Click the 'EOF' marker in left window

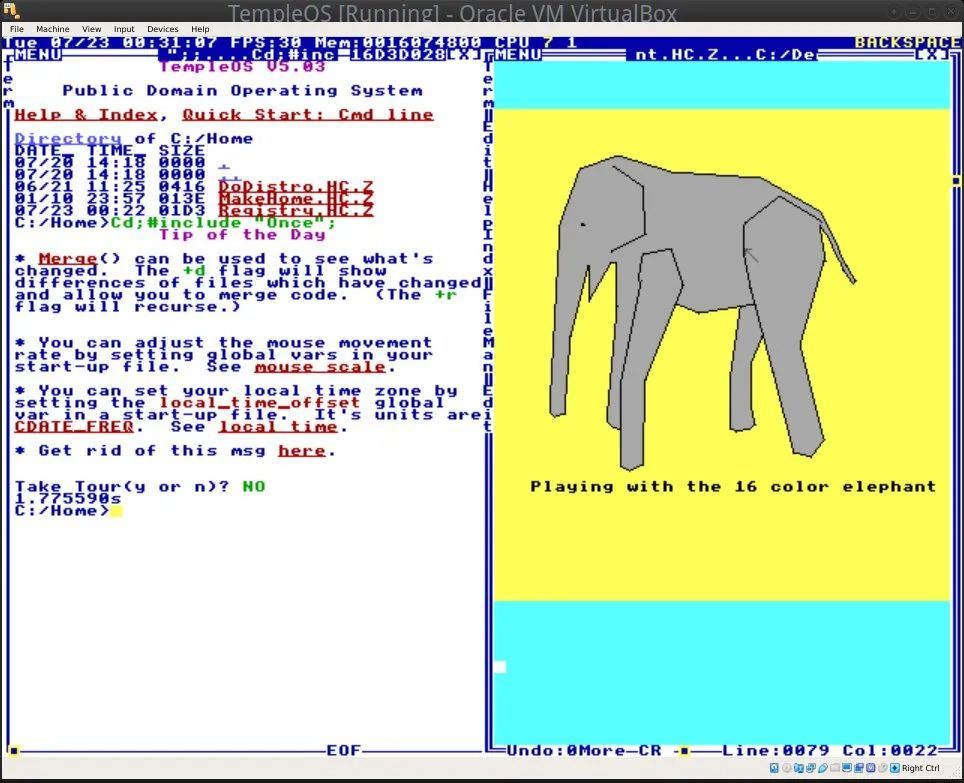344,751
